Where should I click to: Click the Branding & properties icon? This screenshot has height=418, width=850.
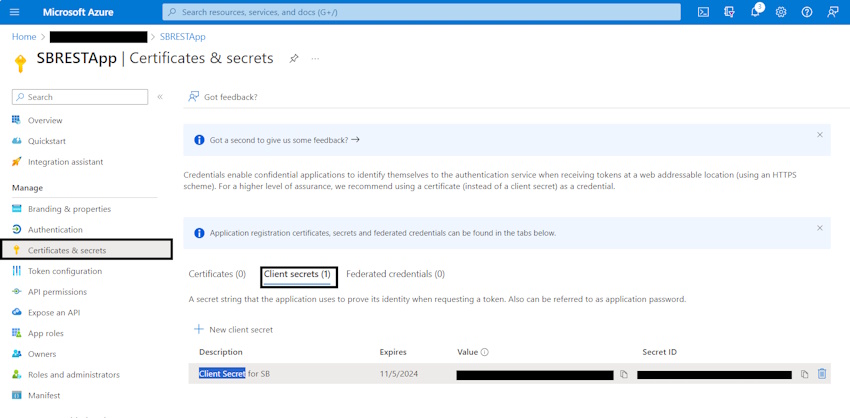click(16, 209)
